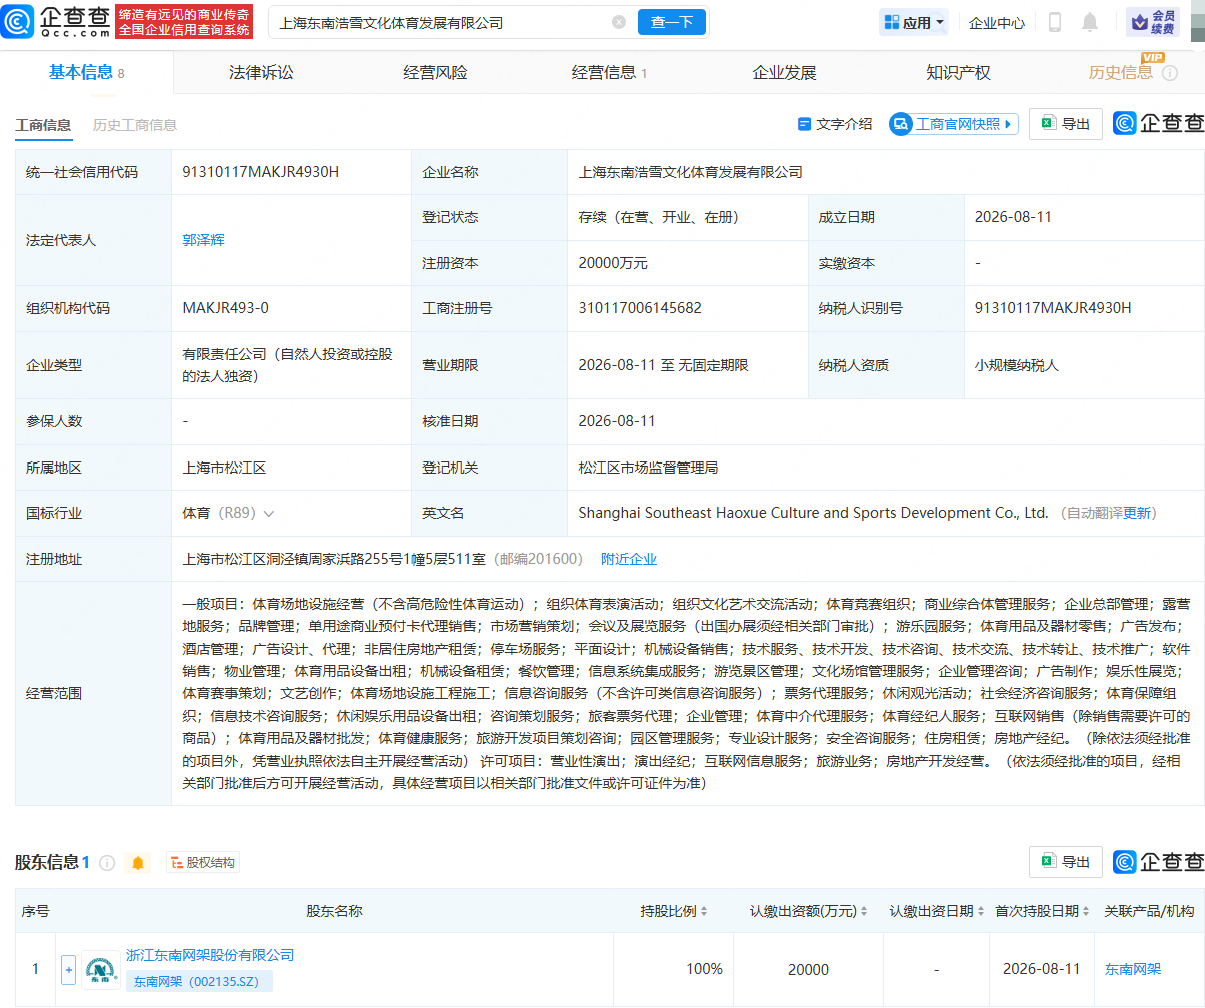Open 工商官网快照 snapshot

(x=953, y=124)
